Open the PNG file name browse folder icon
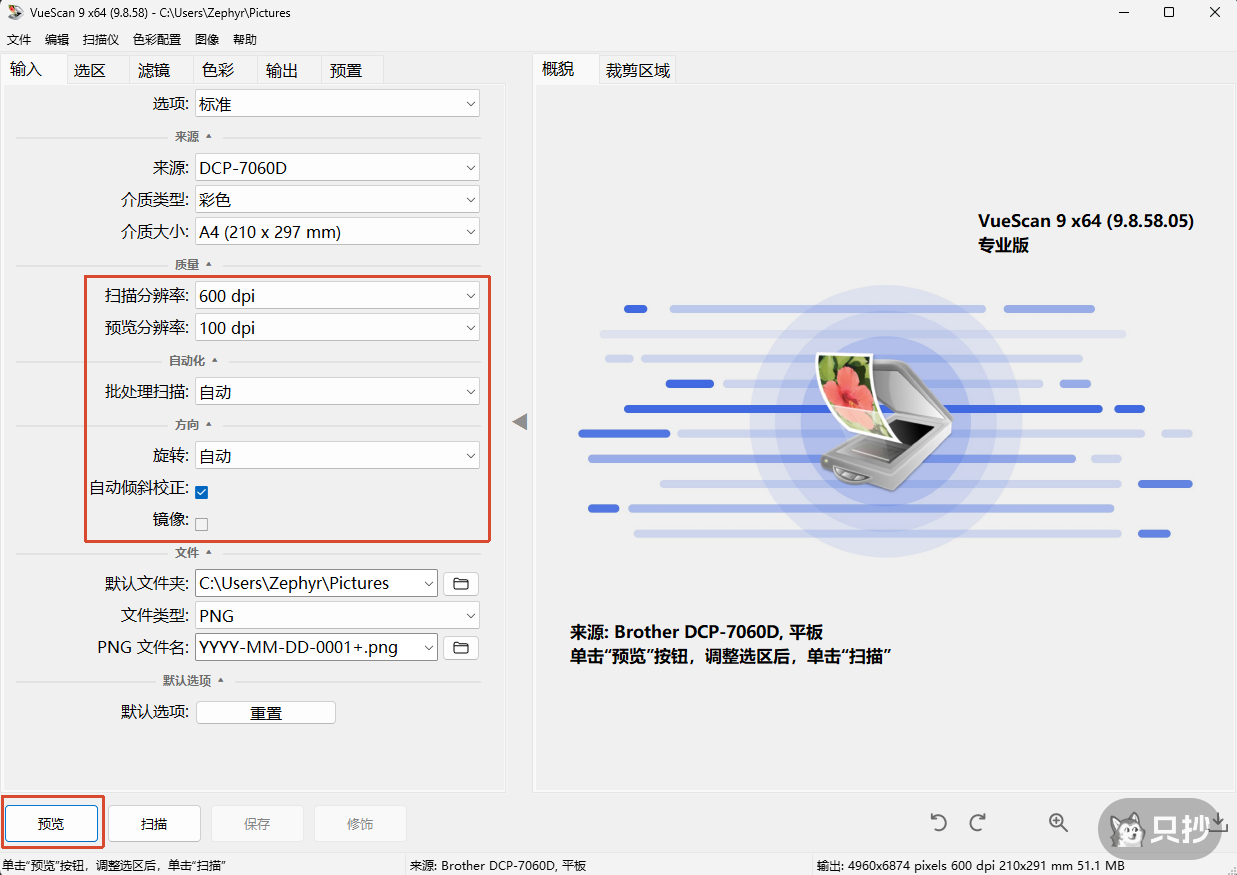Image resolution: width=1237 pixels, height=875 pixels. [461, 648]
